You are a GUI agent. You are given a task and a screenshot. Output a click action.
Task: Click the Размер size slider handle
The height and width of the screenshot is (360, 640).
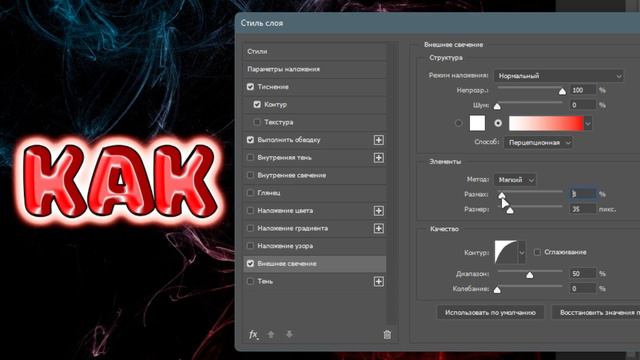coord(510,211)
